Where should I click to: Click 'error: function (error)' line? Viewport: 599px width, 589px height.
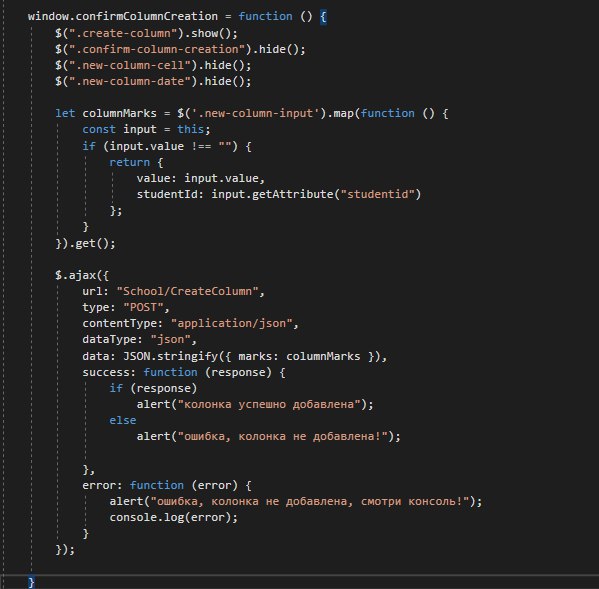coord(167,485)
